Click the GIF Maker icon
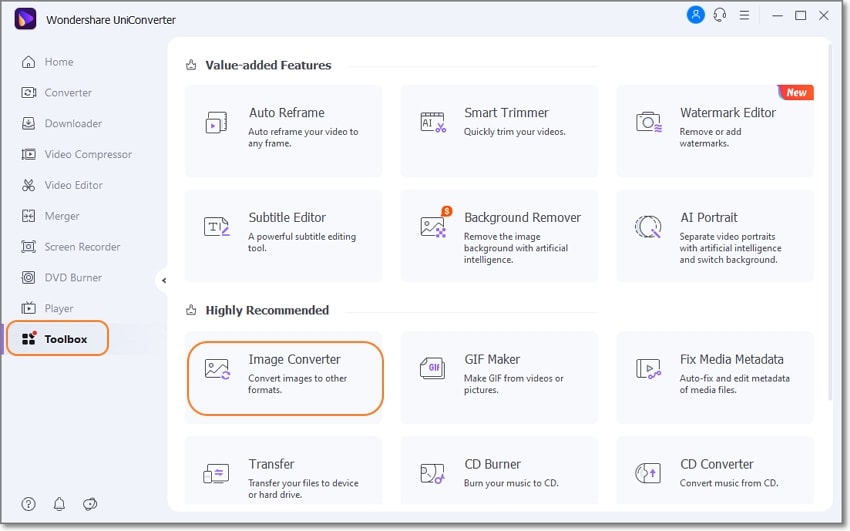This screenshot has height=531, width=850. [x=433, y=368]
